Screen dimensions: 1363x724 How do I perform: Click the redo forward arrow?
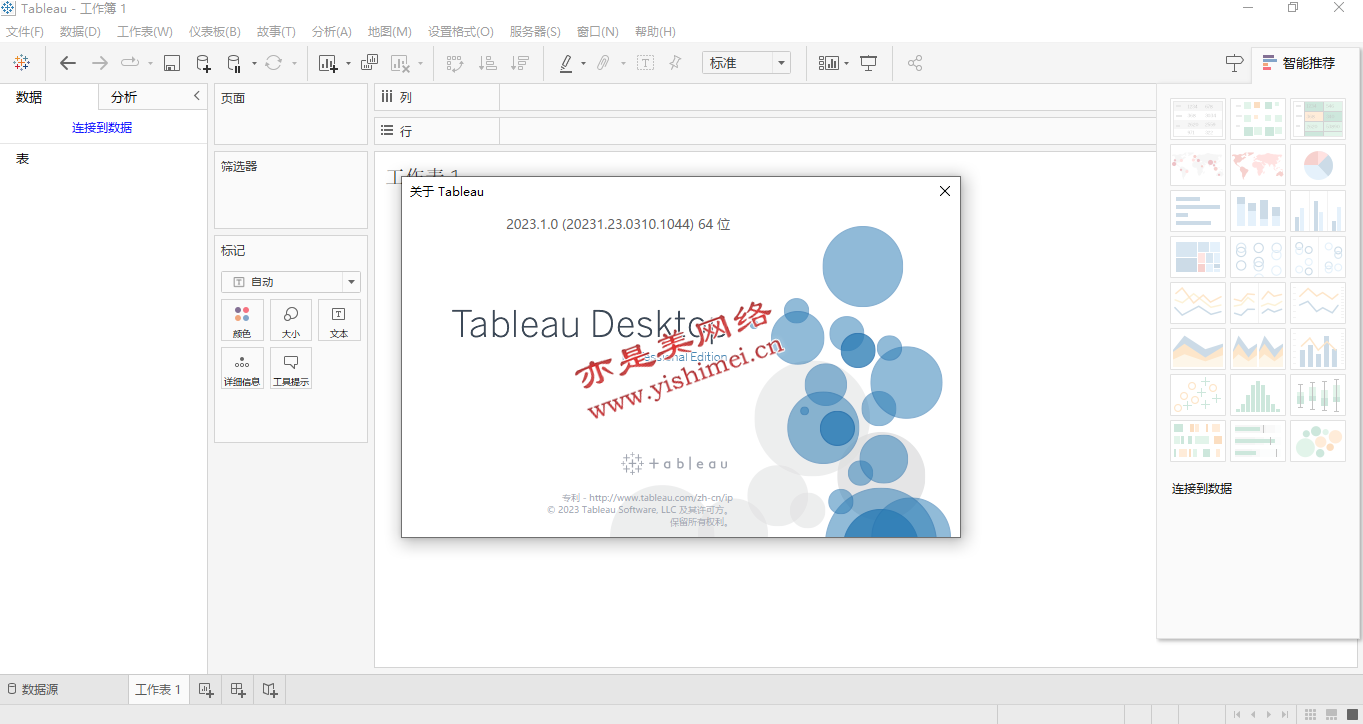pyautogui.click(x=100, y=63)
